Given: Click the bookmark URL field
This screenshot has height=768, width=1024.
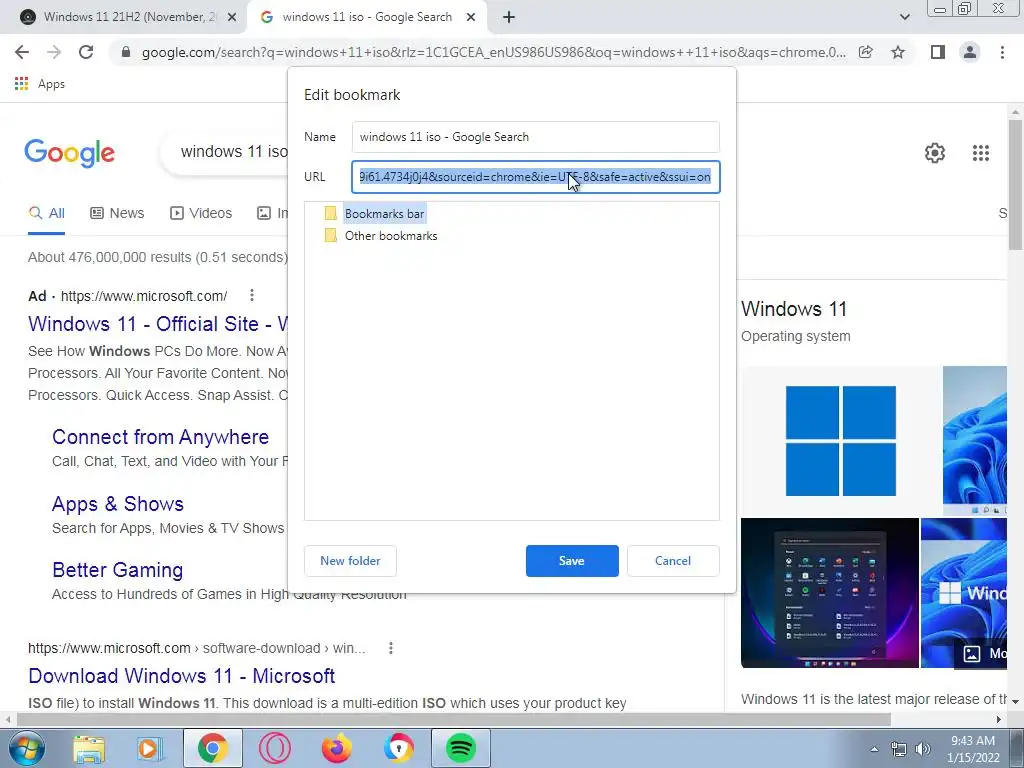Looking at the screenshot, I should pyautogui.click(x=536, y=177).
